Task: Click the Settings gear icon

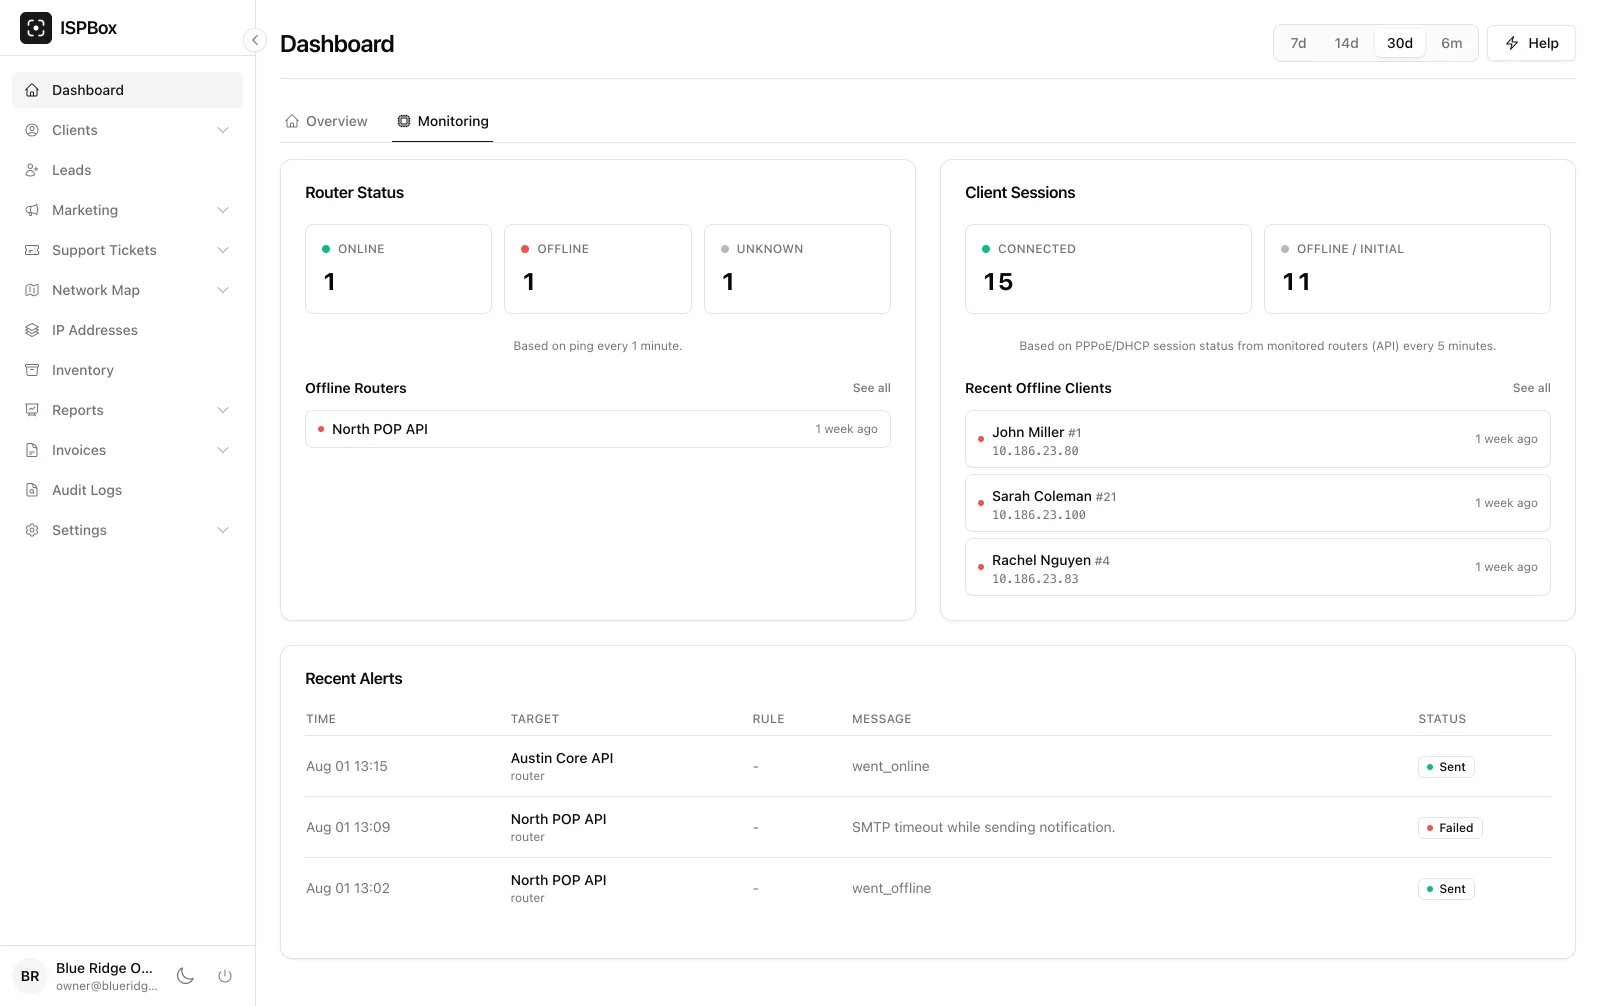Action: click(x=32, y=530)
